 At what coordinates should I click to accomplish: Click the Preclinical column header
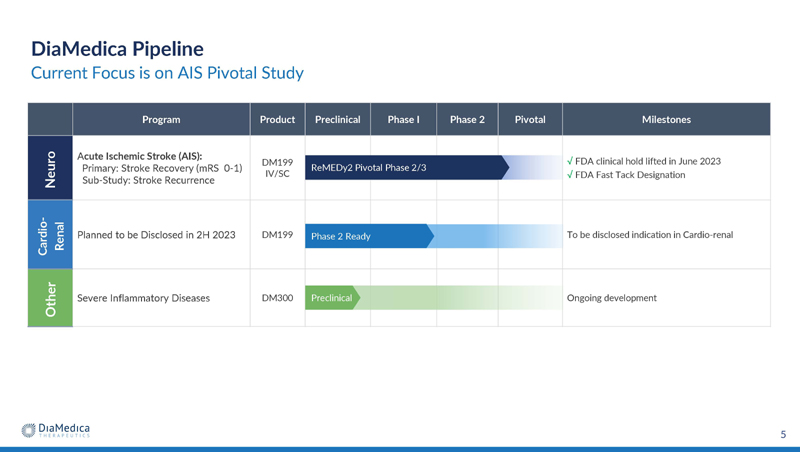pyautogui.click(x=338, y=119)
